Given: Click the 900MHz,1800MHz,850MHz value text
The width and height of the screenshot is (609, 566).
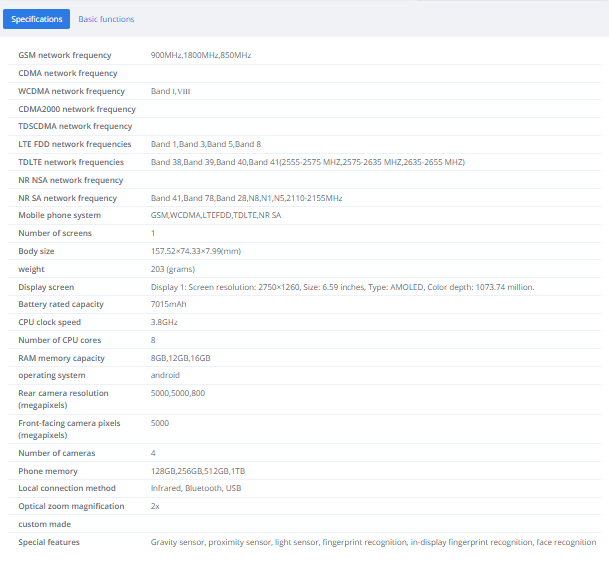Looking at the screenshot, I should point(201,55).
